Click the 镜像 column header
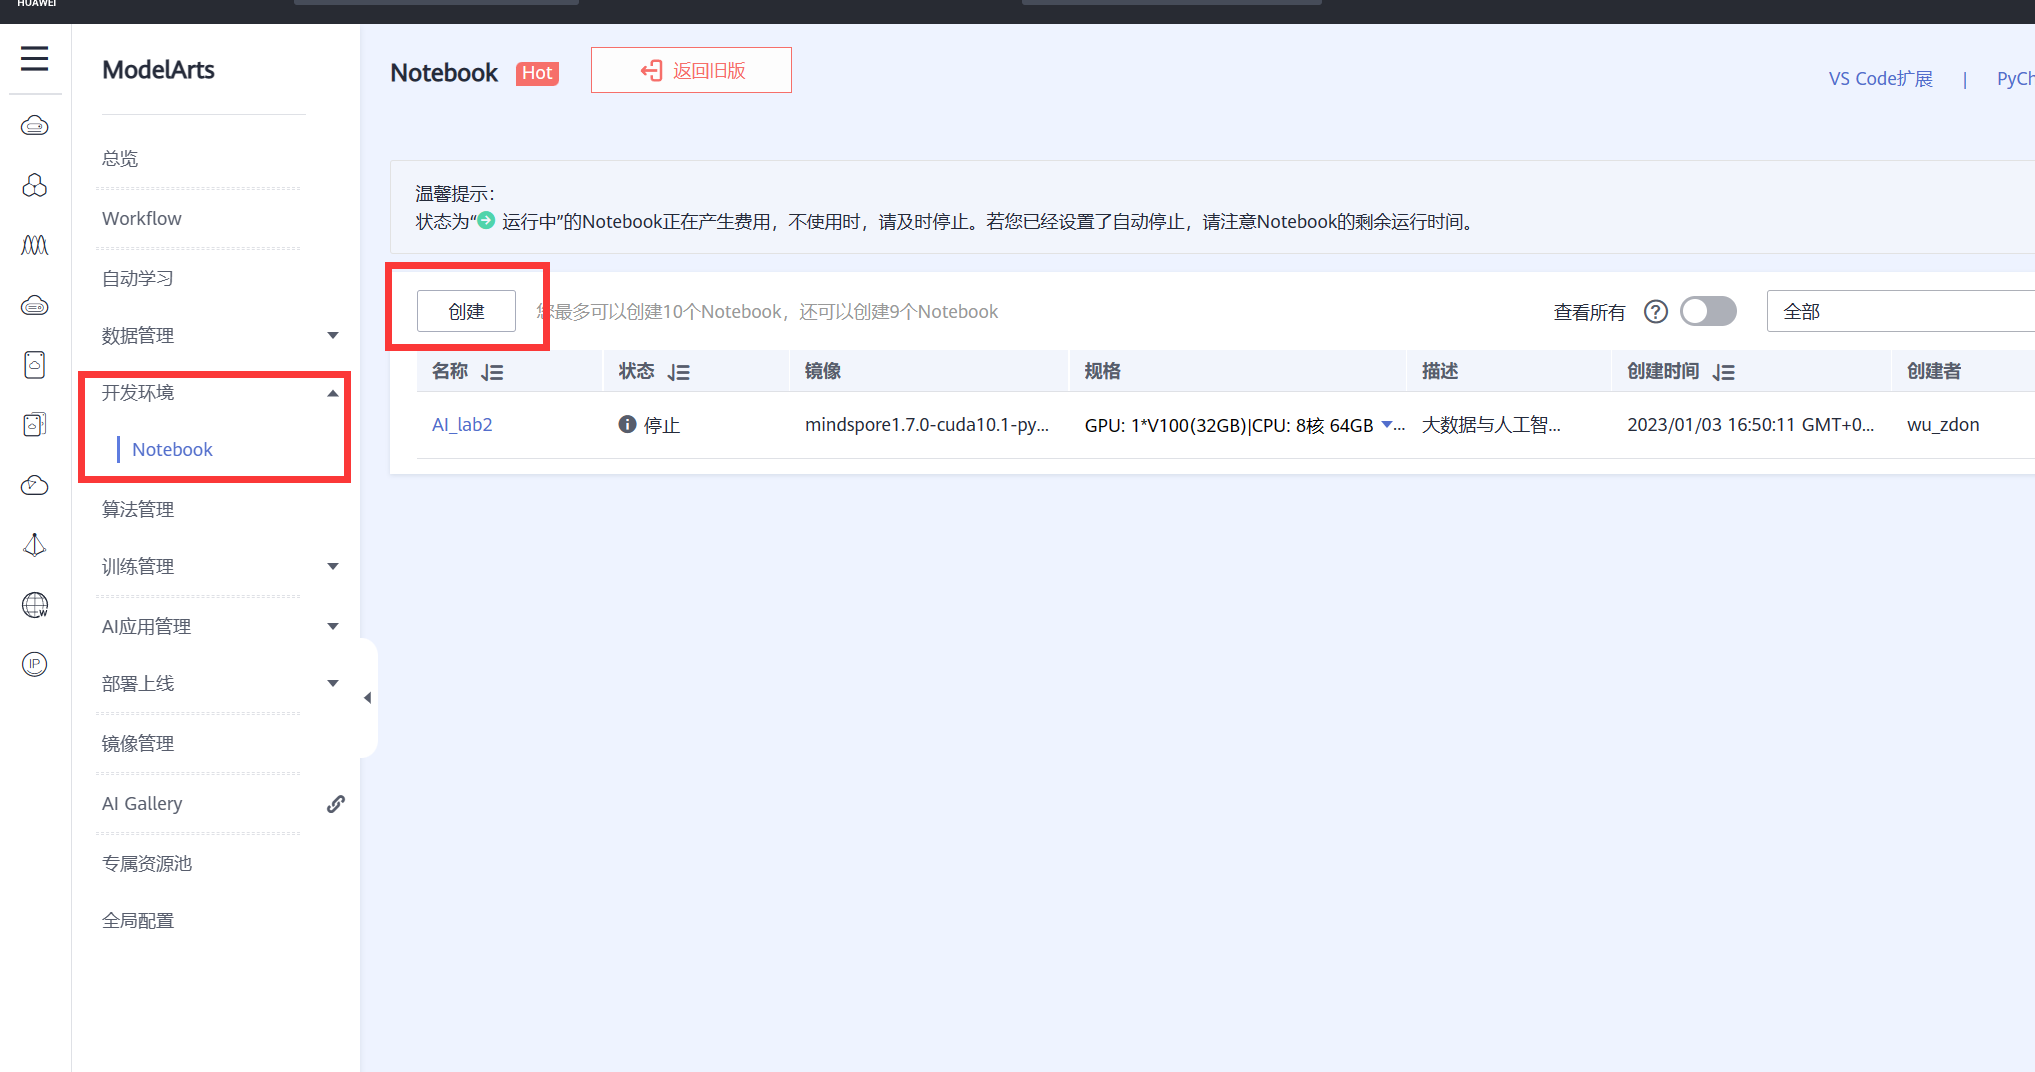The height and width of the screenshot is (1072, 2035). click(x=823, y=371)
